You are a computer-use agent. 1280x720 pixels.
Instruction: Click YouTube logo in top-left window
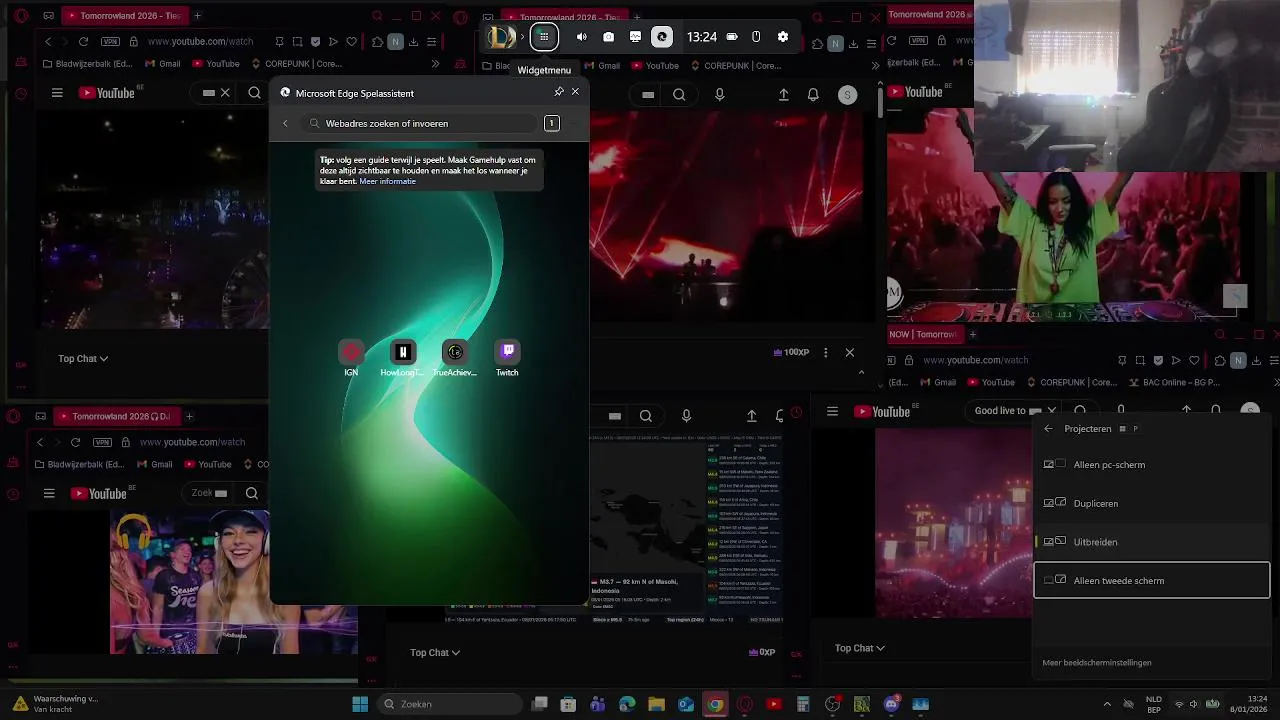point(107,93)
